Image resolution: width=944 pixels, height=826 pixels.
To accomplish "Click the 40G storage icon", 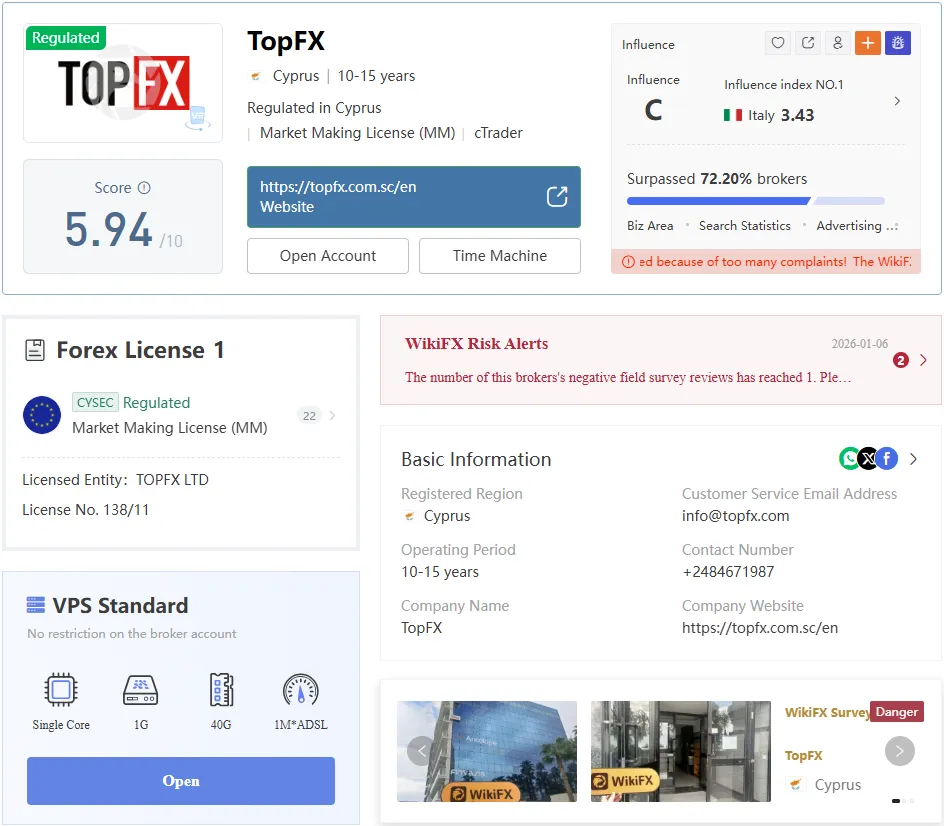I will (x=221, y=689).
